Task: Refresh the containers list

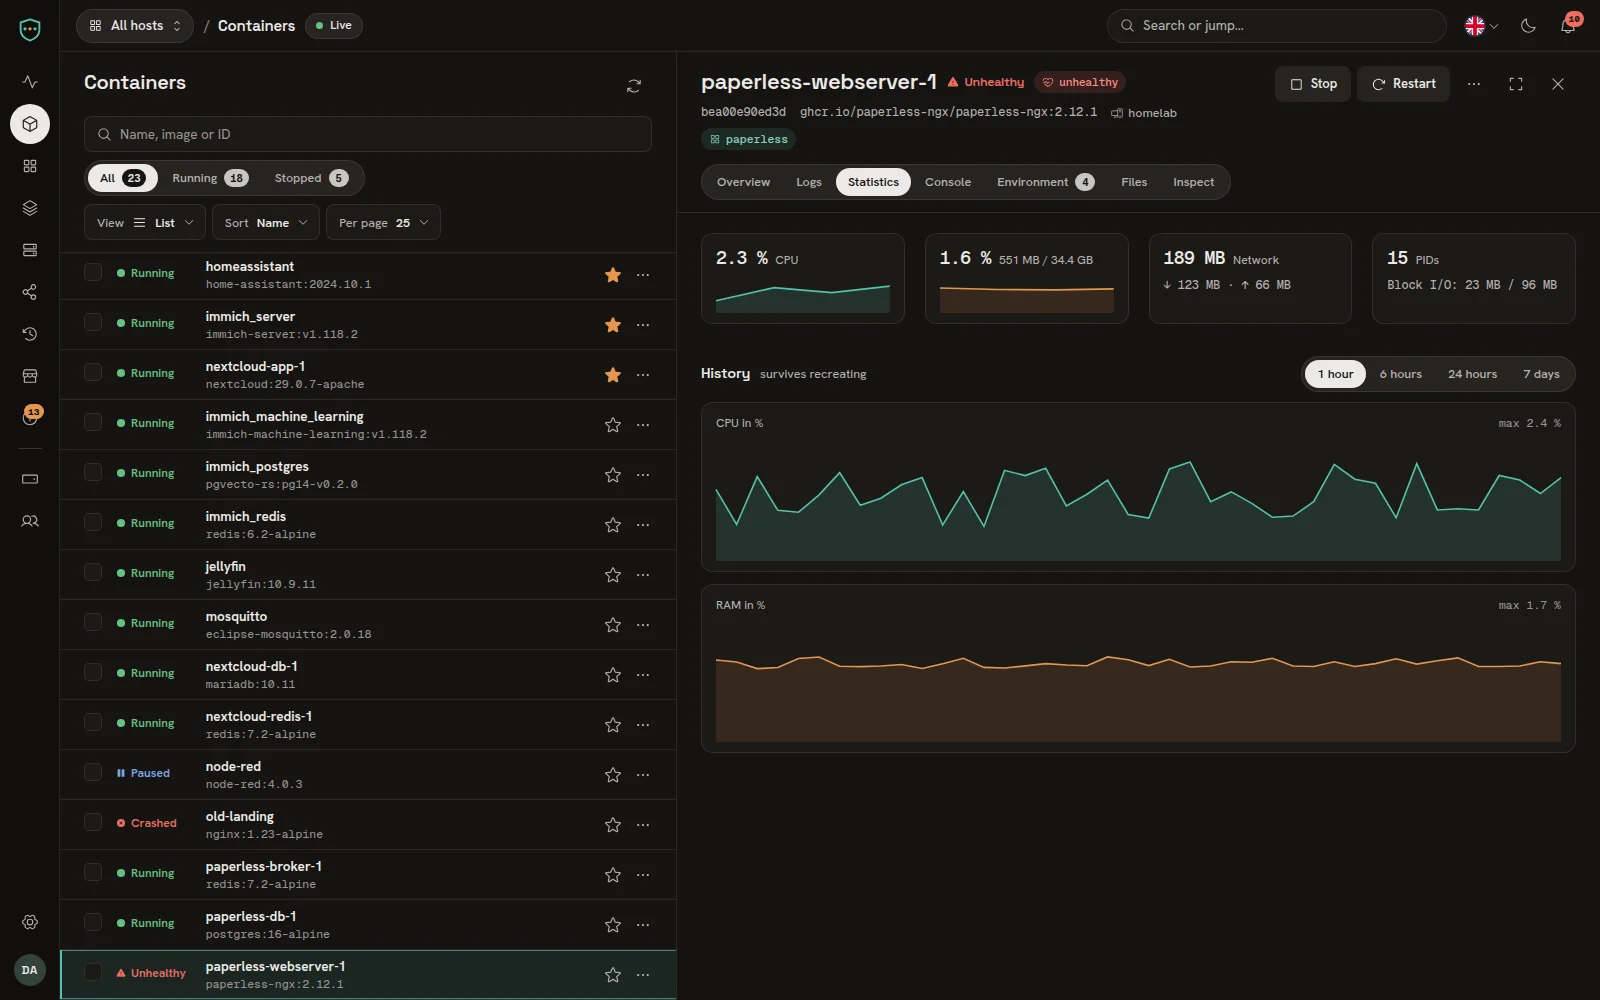Action: pyautogui.click(x=634, y=86)
